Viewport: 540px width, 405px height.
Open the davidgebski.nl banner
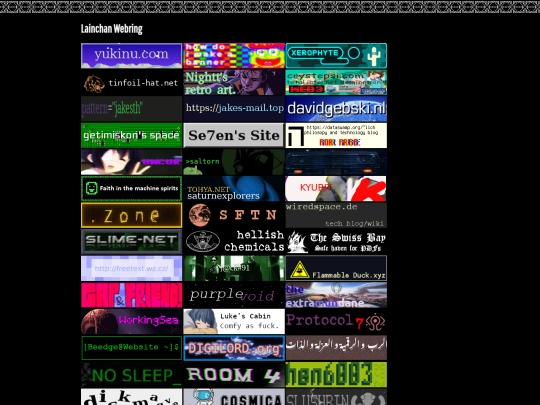tap(336, 109)
